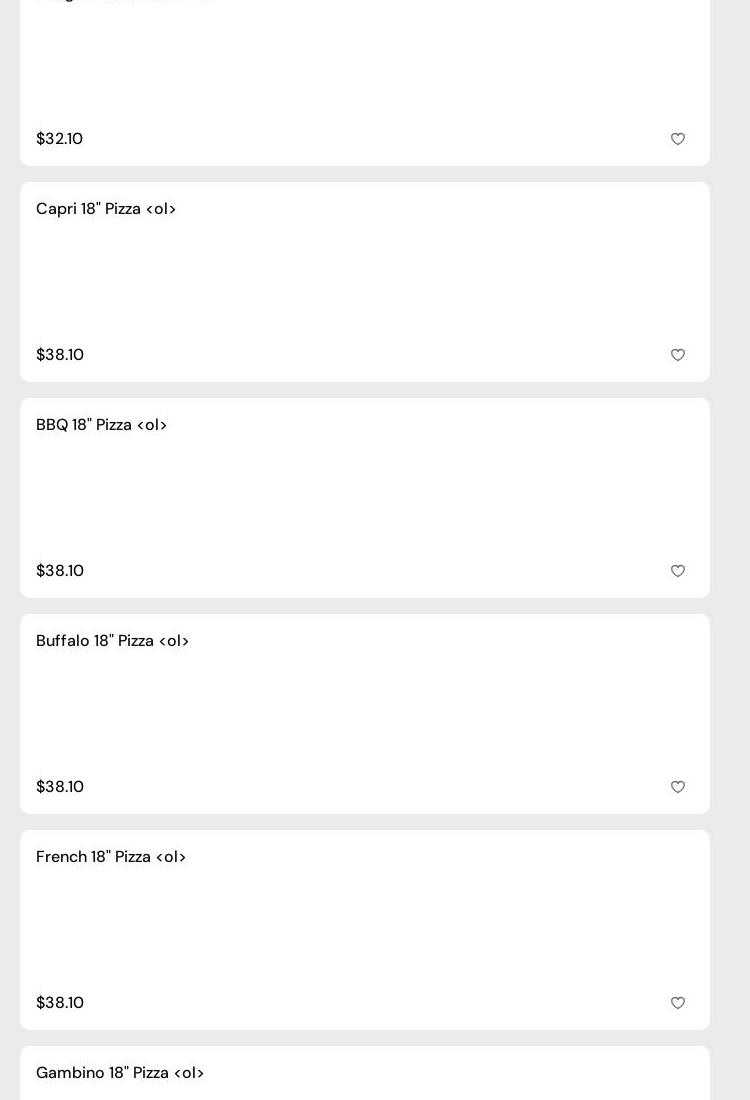Add Buffalo 18" Pizza to favorites

pyautogui.click(x=678, y=787)
